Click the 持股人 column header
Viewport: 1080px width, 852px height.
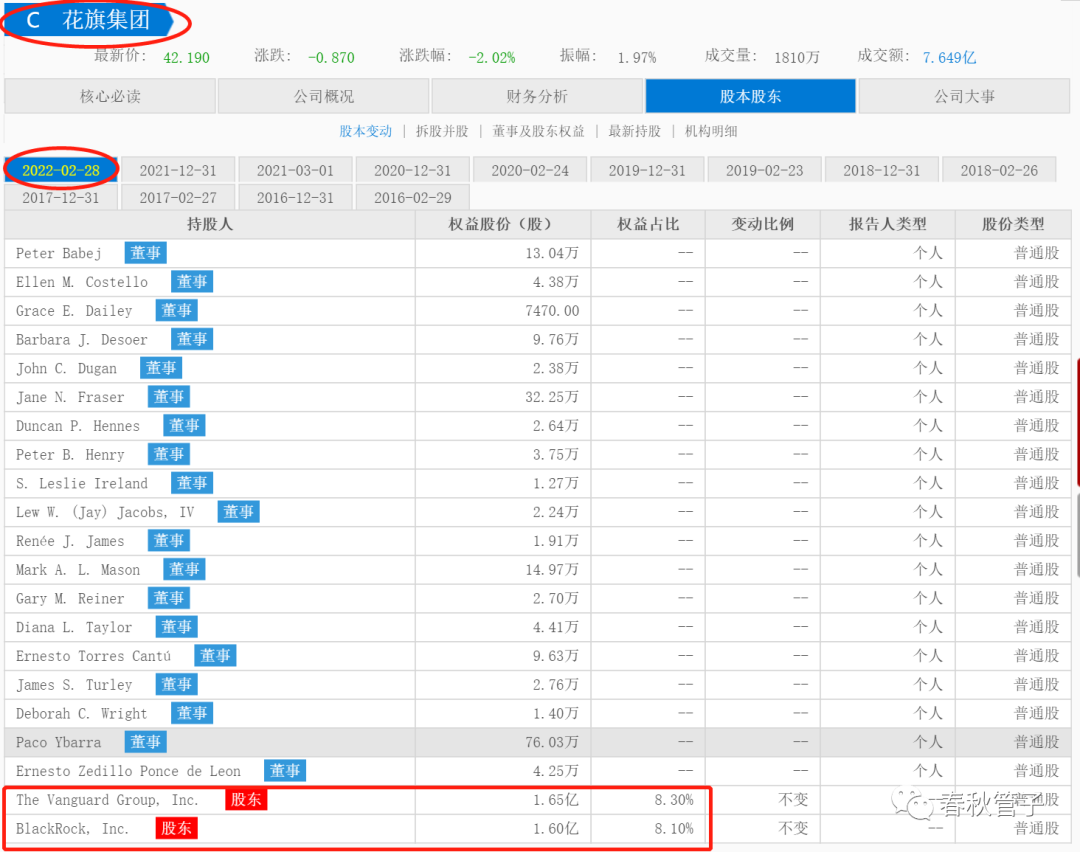pos(210,225)
